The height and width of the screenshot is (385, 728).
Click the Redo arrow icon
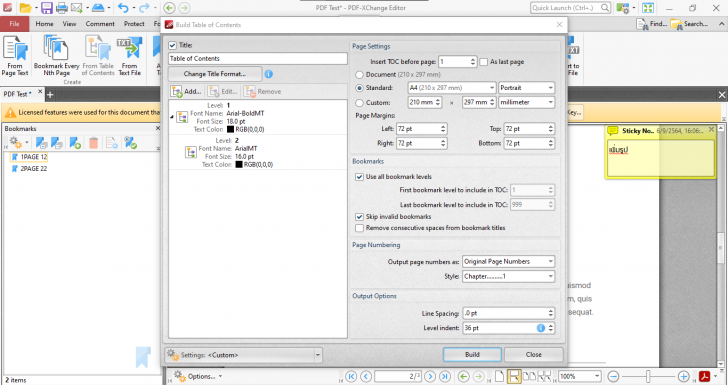[144, 8]
